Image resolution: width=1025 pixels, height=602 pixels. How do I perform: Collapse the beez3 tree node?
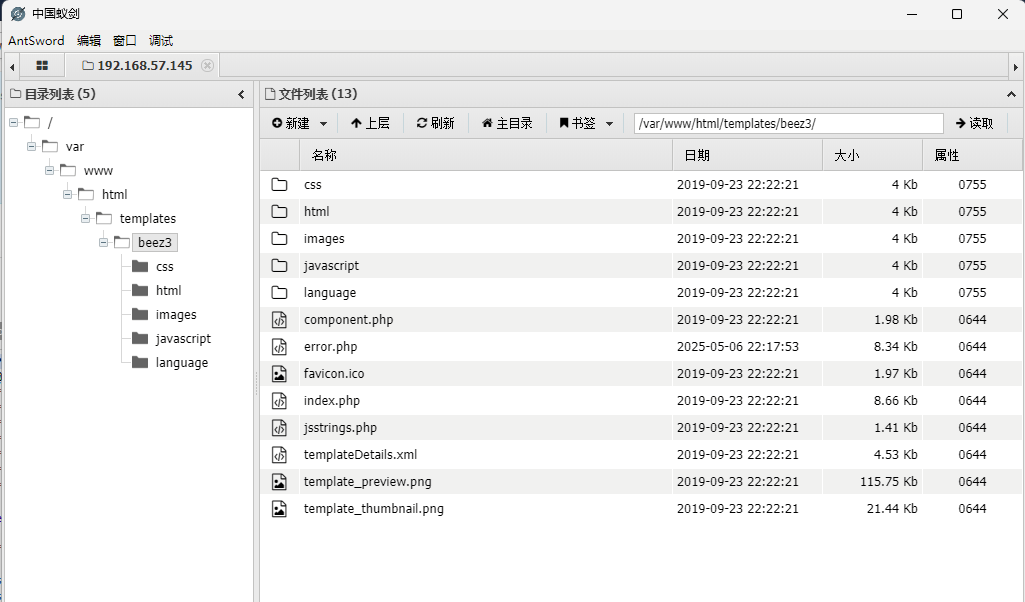tap(103, 242)
